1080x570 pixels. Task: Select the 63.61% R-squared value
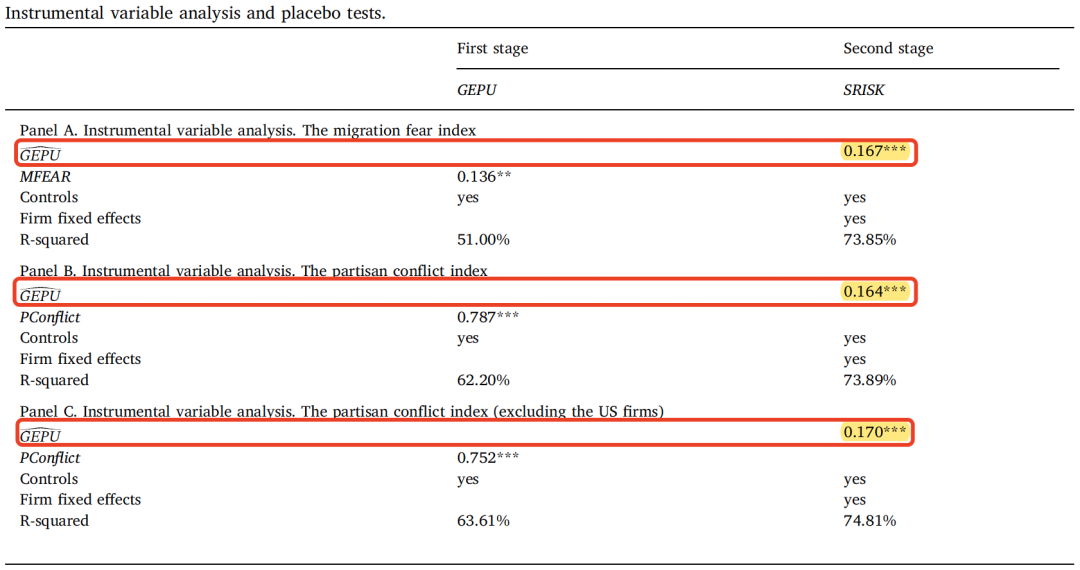click(x=483, y=521)
